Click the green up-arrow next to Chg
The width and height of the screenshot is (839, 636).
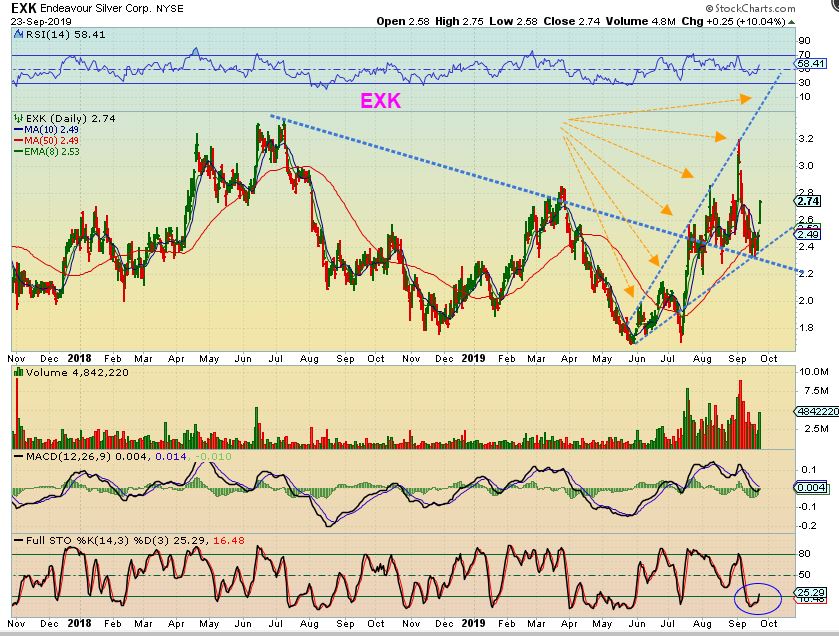click(x=791, y=22)
